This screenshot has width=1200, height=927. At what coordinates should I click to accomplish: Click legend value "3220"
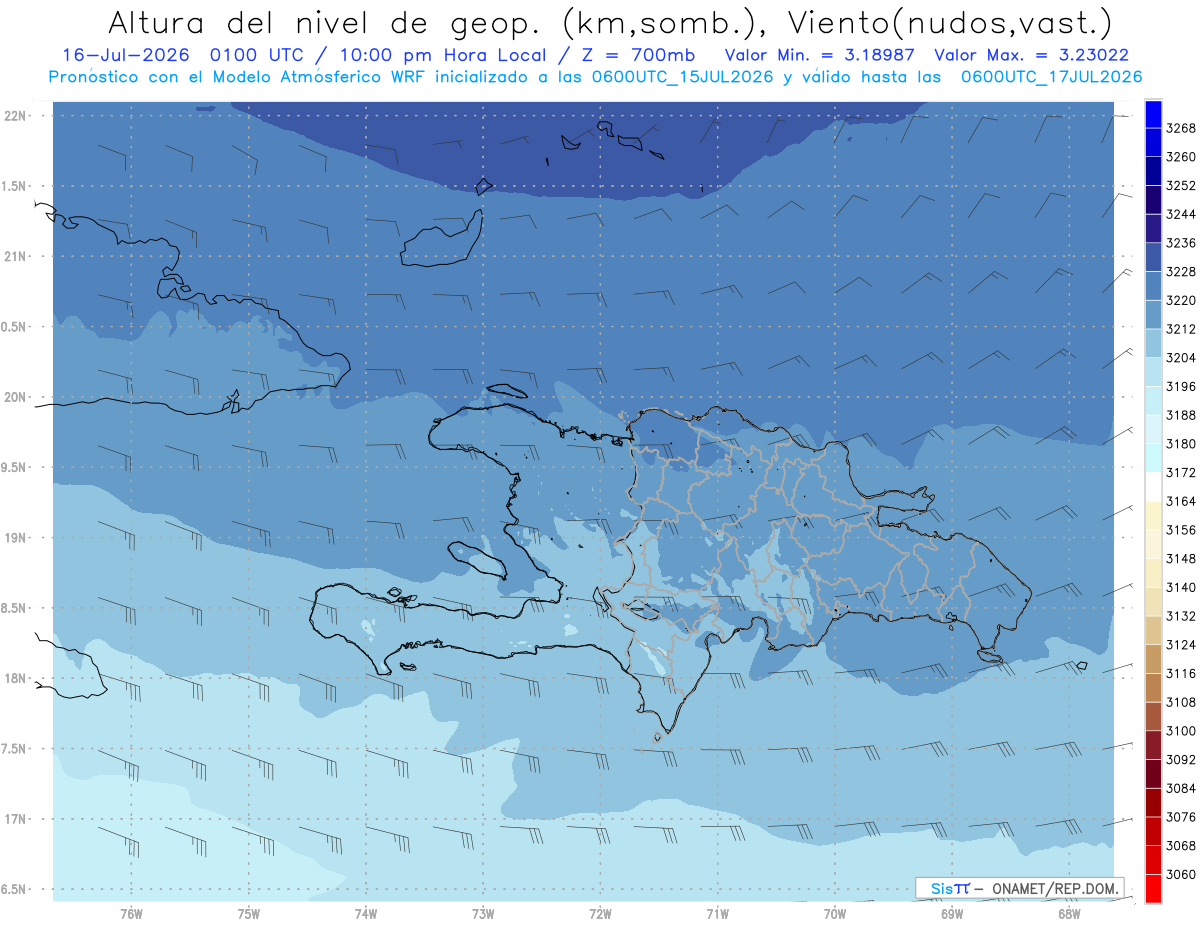[x=1181, y=300]
